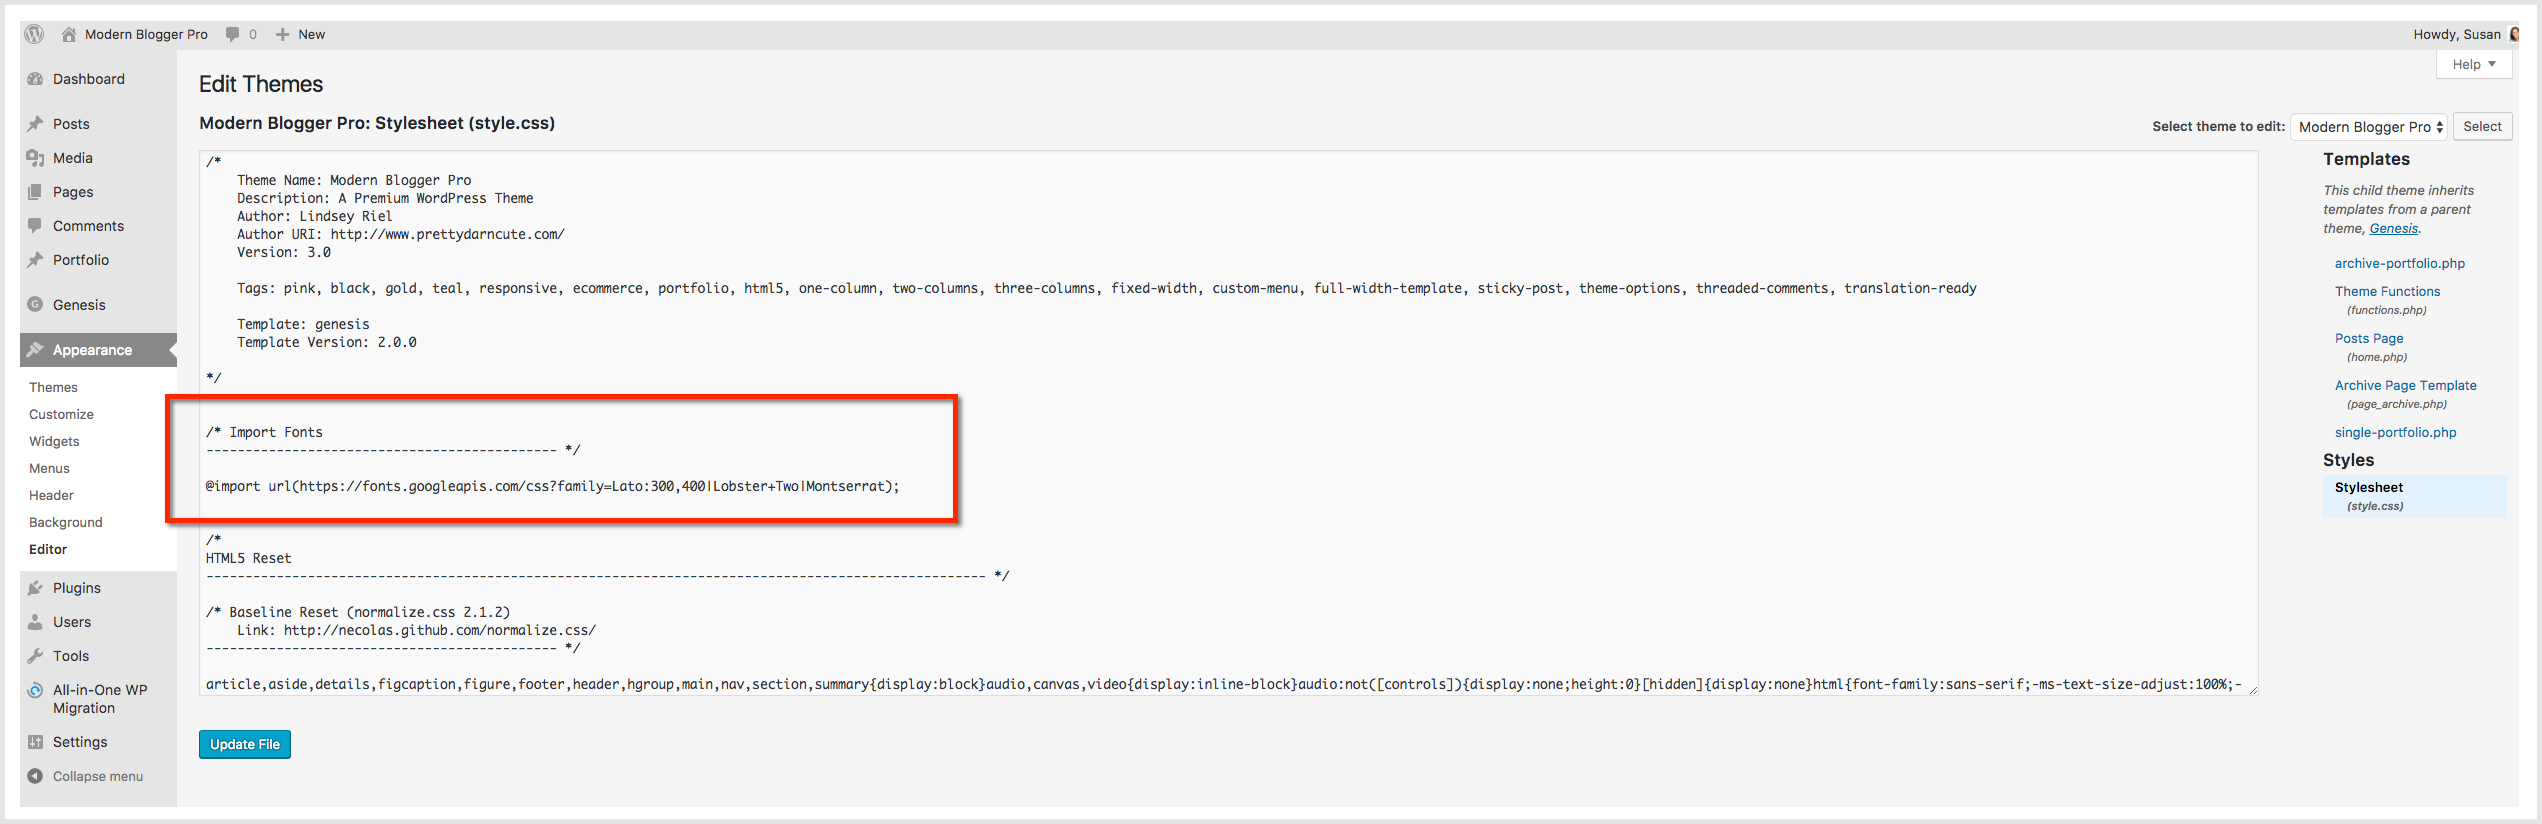The image size is (2542, 824).
Task: Click the textarea resize handle corner
Action: (x=2252, y=689)
